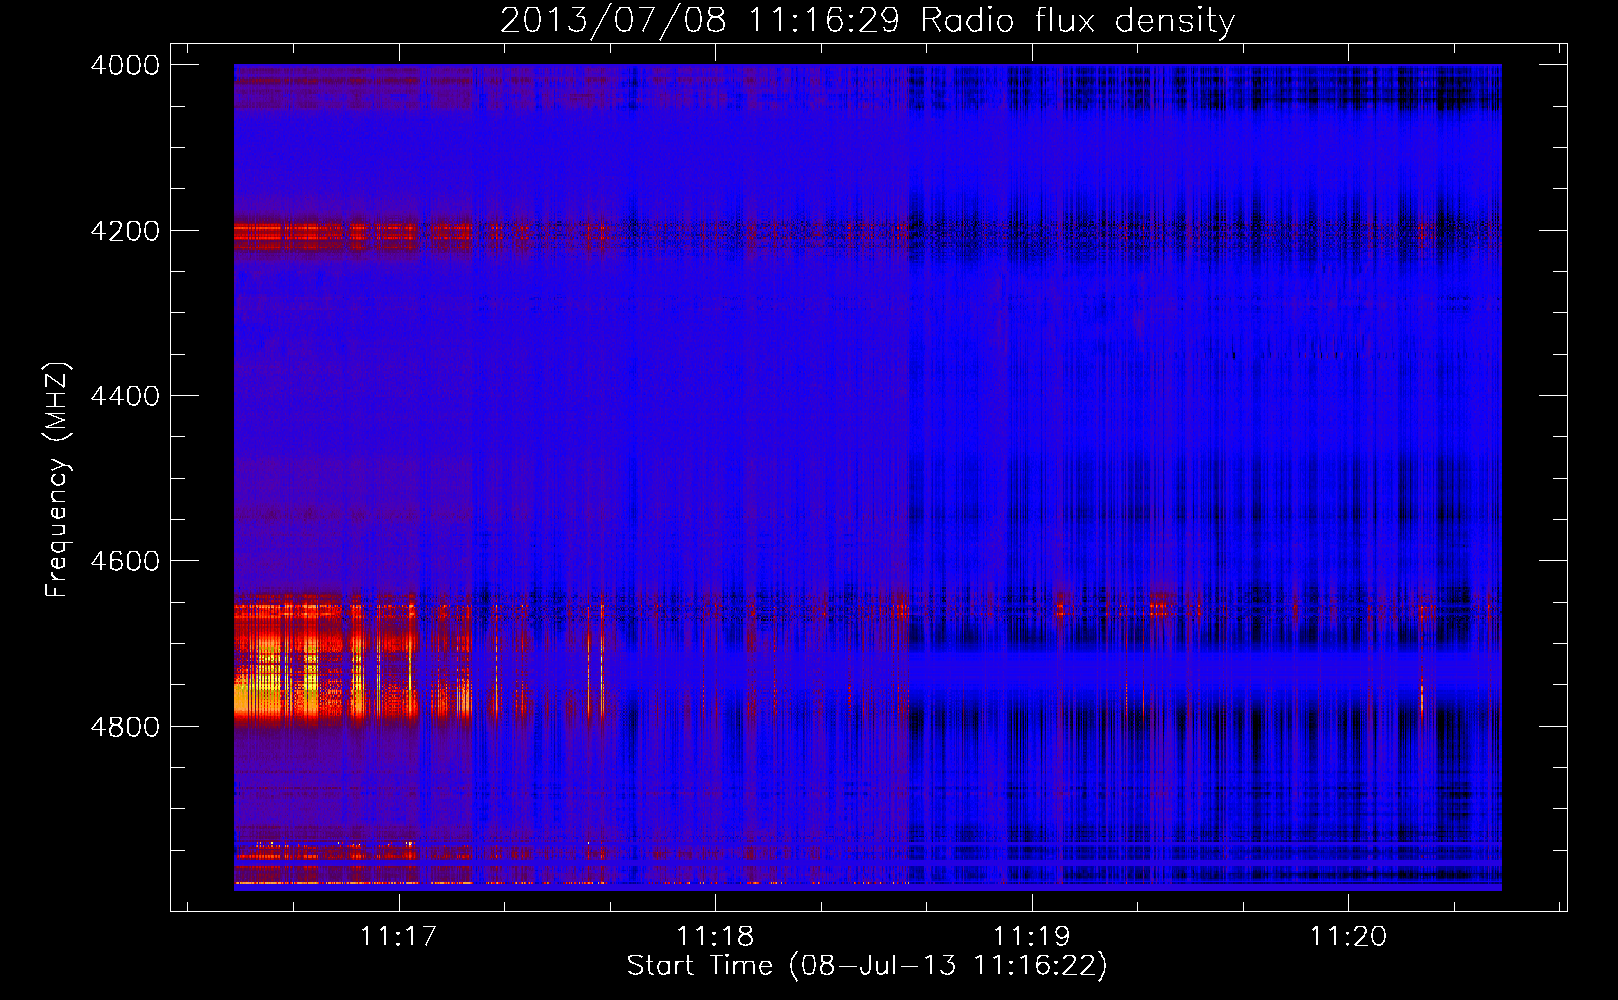Click the 4200 frequency tick label
This screenshot has height=1000, width=1618.
tap(125, 231)
